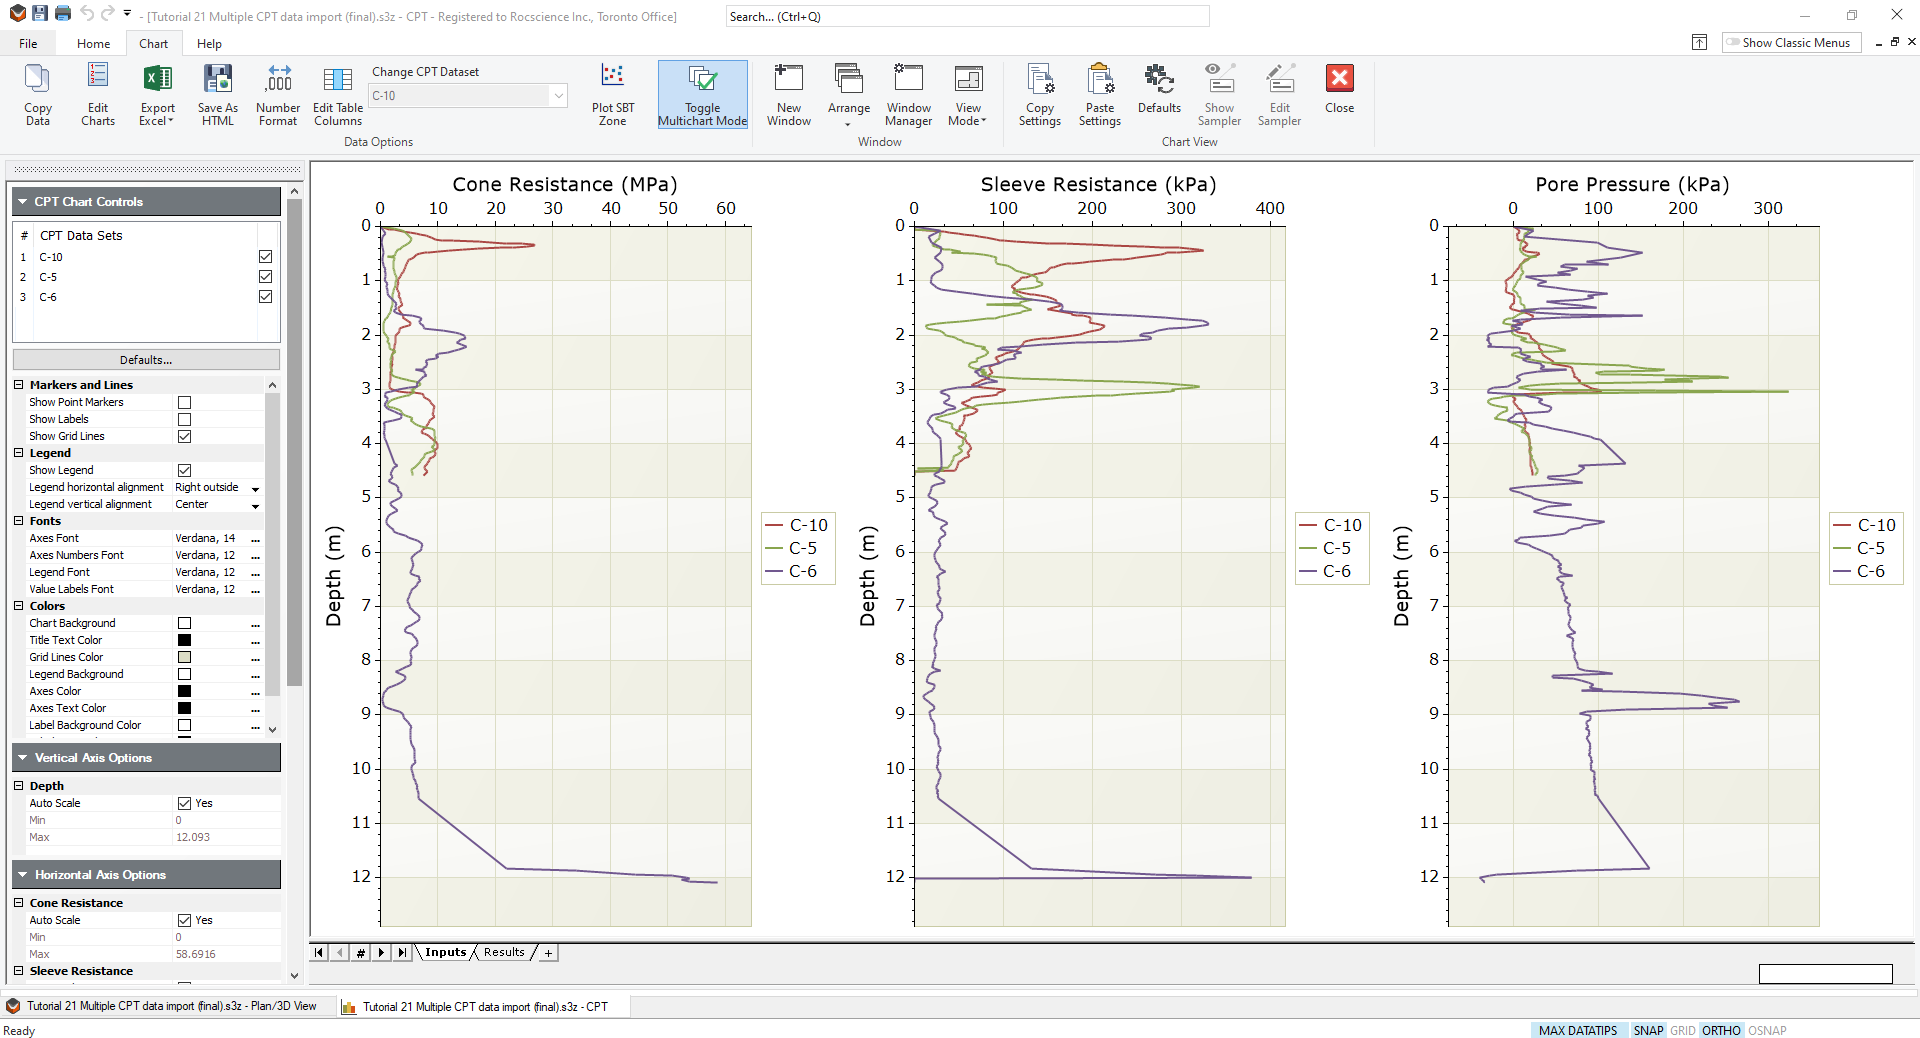Disable Show Grid Lines
The image size is (1920, 1038).
pos(185,436)
